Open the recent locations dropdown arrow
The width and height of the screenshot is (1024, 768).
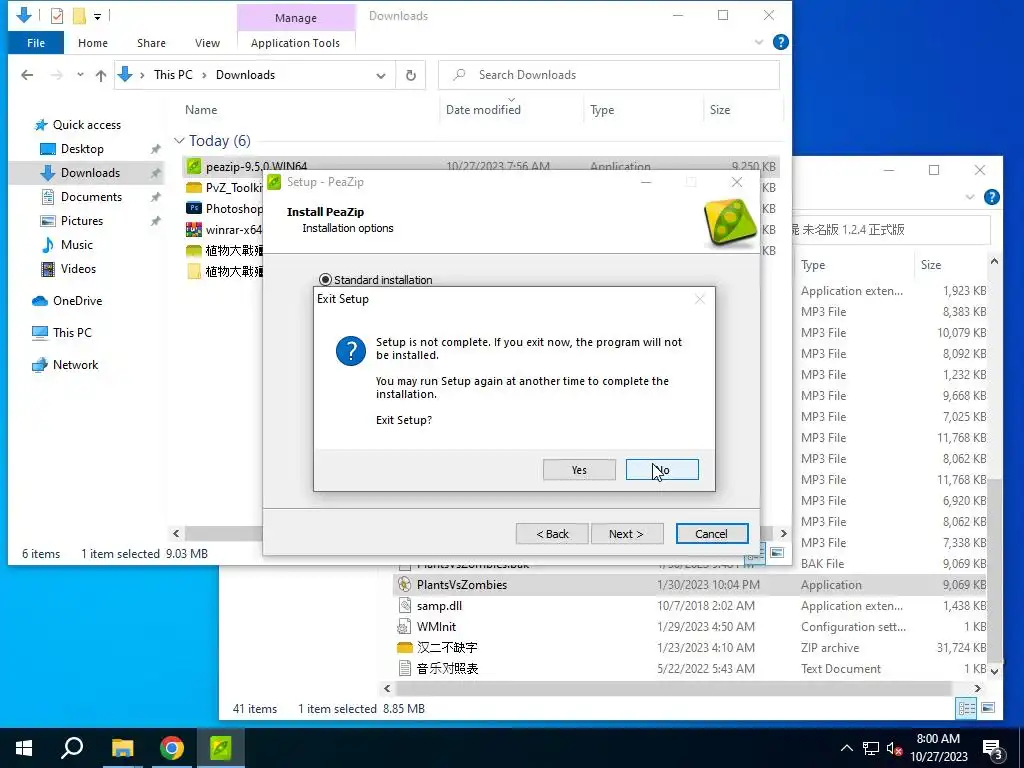point(80,75)
